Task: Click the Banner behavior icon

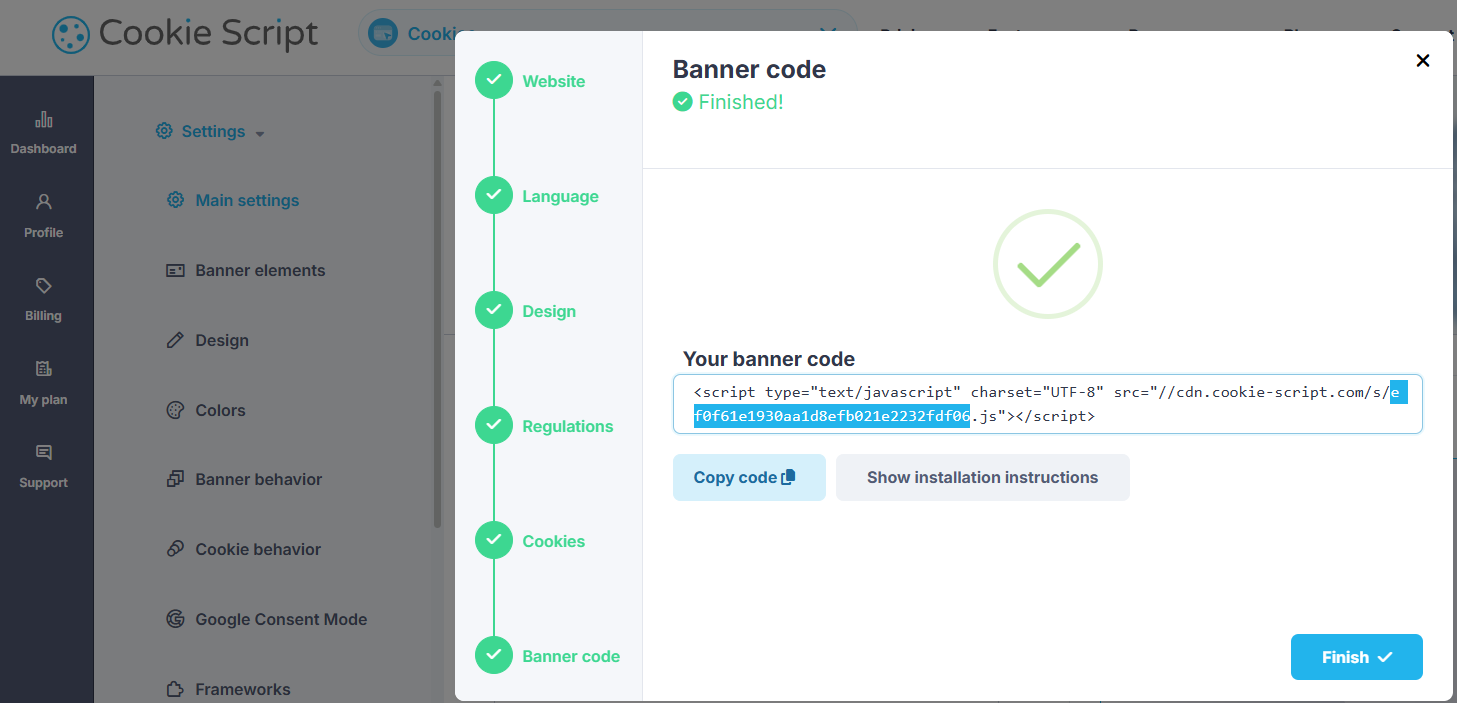Action: click(x=175, y=479)
